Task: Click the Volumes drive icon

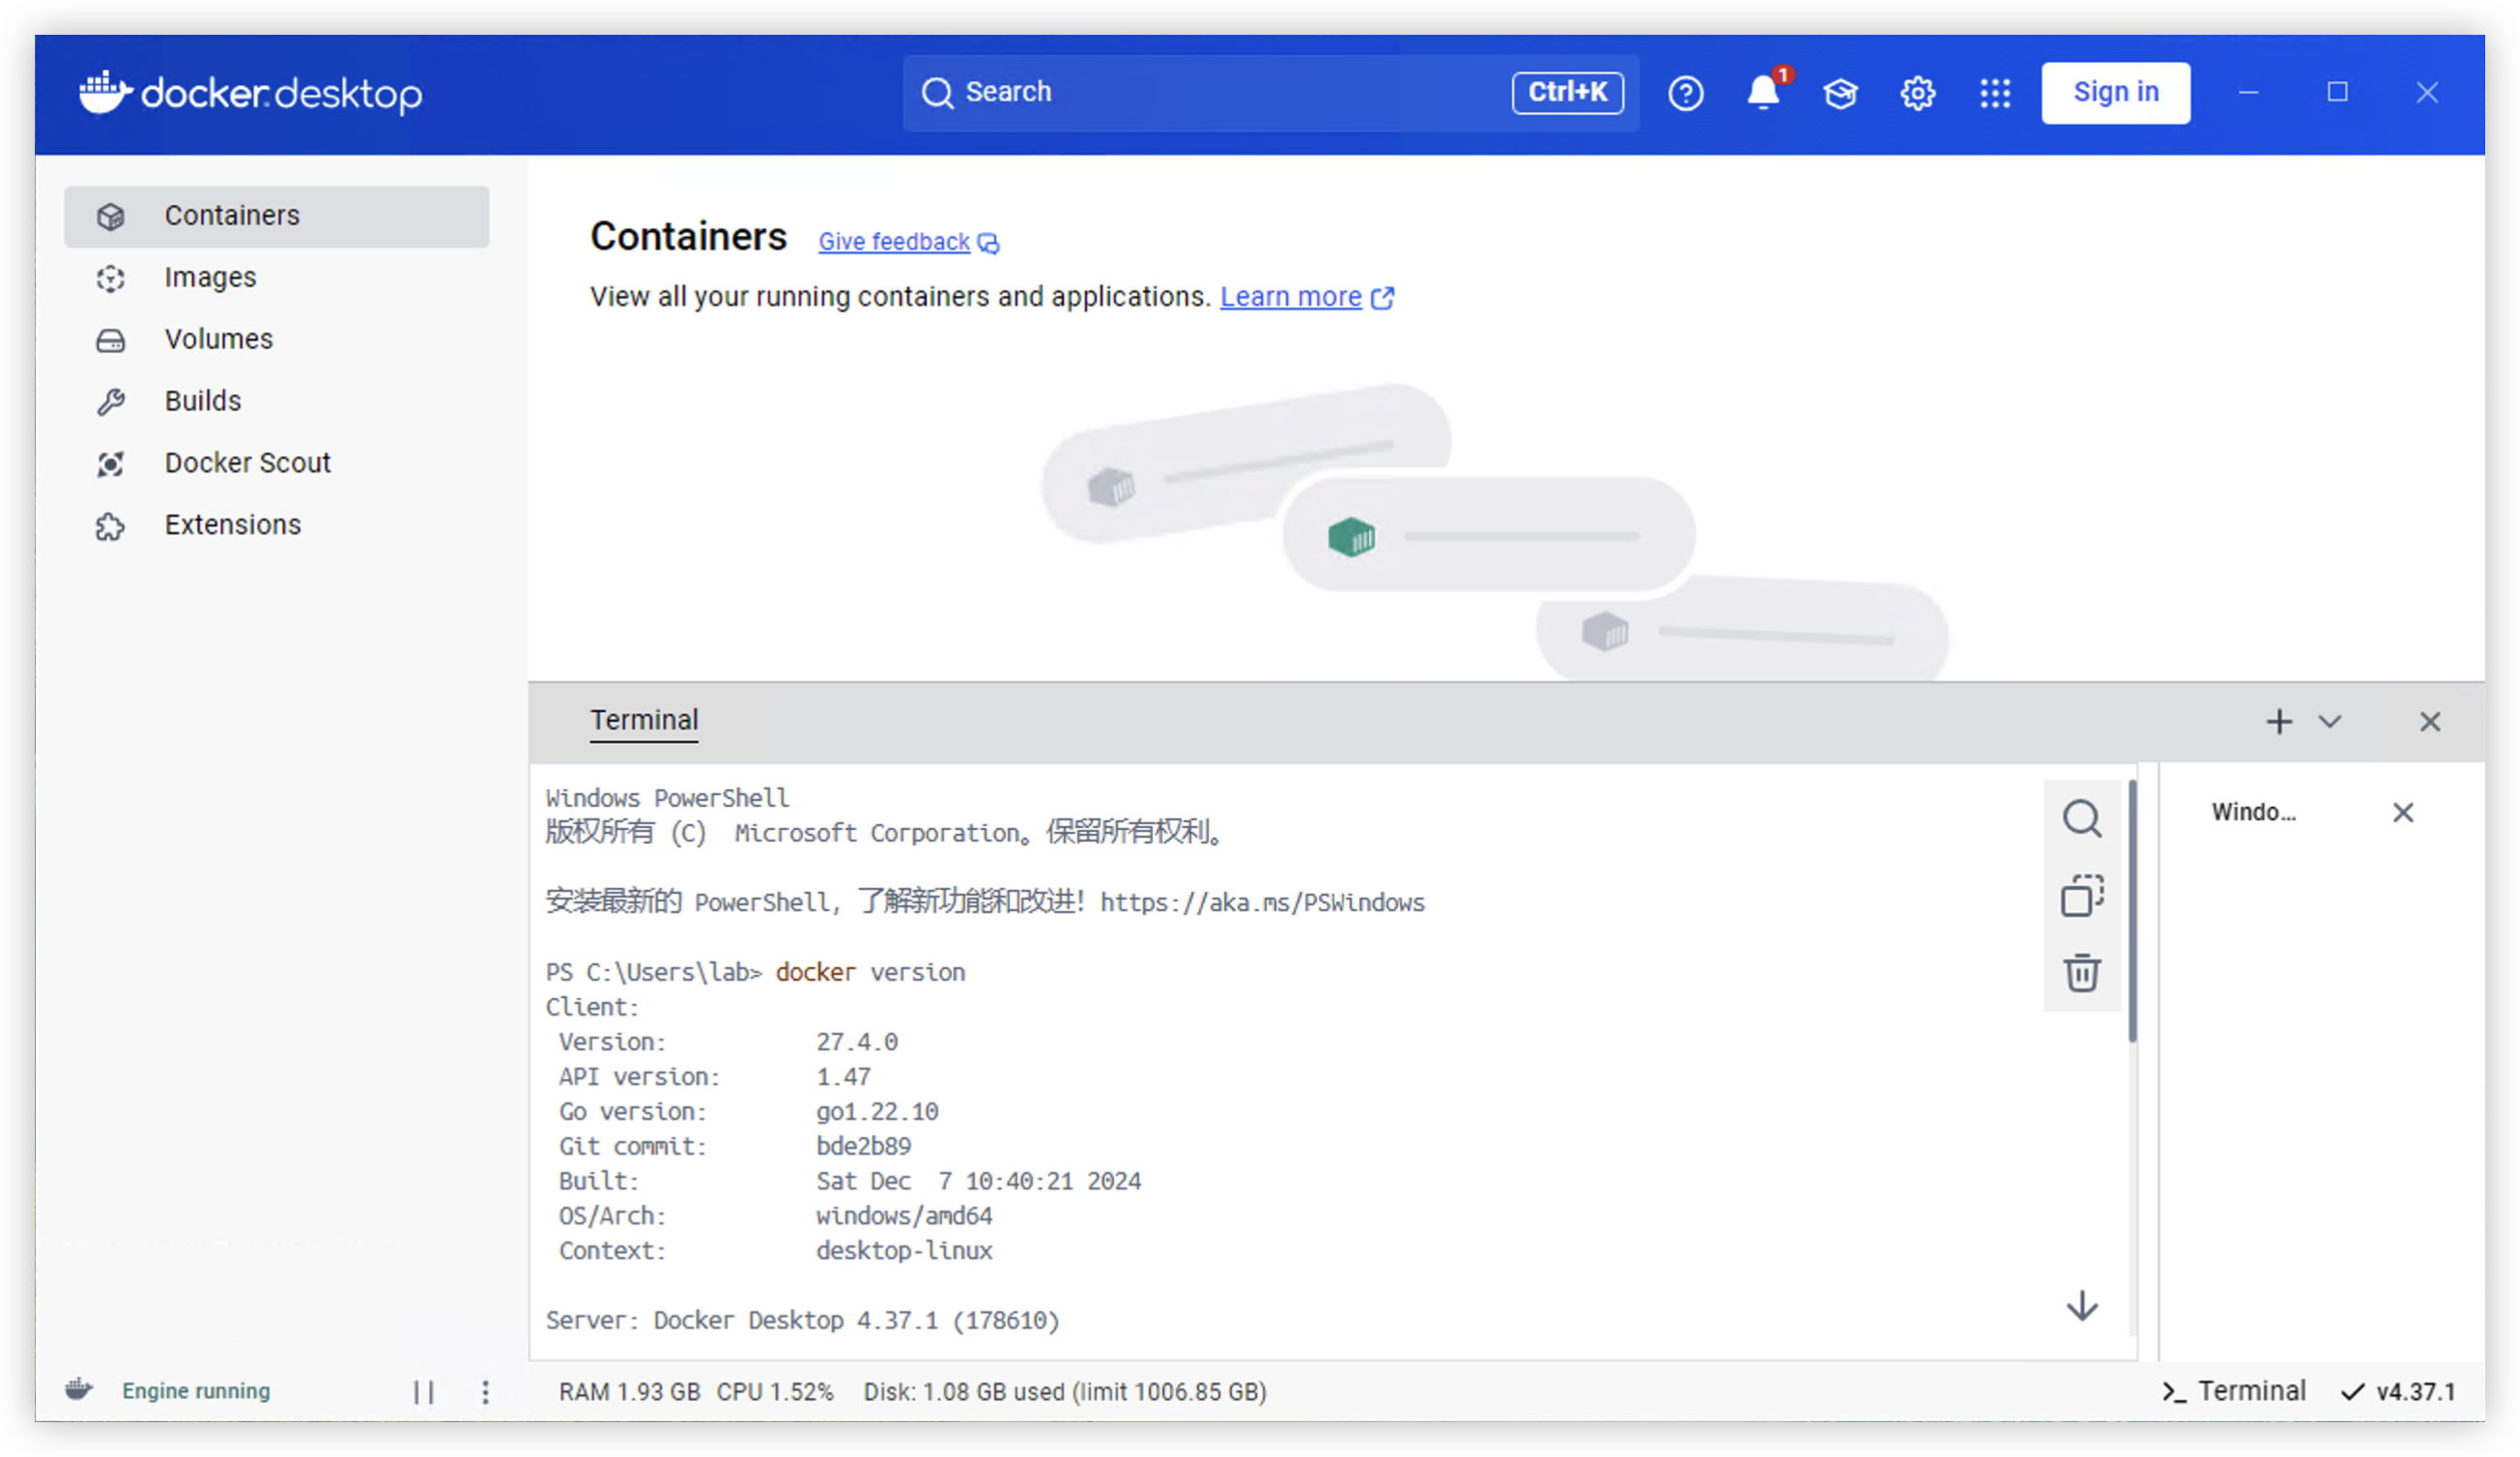Action: click(x=111, y=341)
